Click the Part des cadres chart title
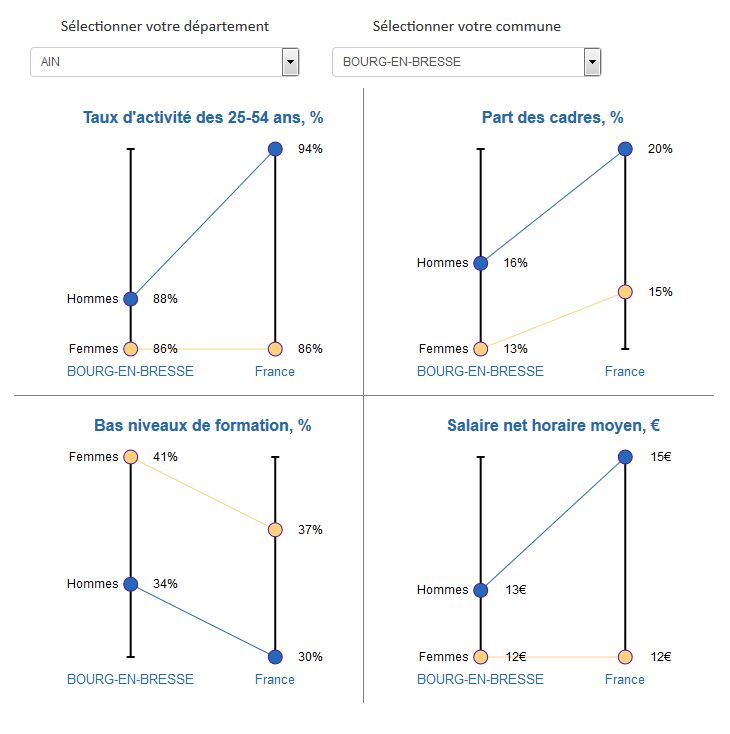 tap(553, 118)
